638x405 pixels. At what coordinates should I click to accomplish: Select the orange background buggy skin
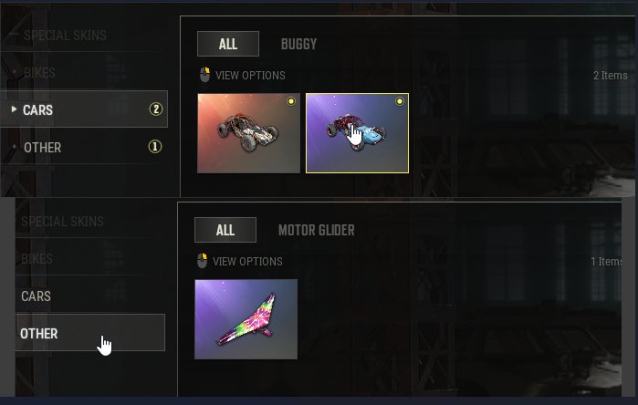(249, 133)
